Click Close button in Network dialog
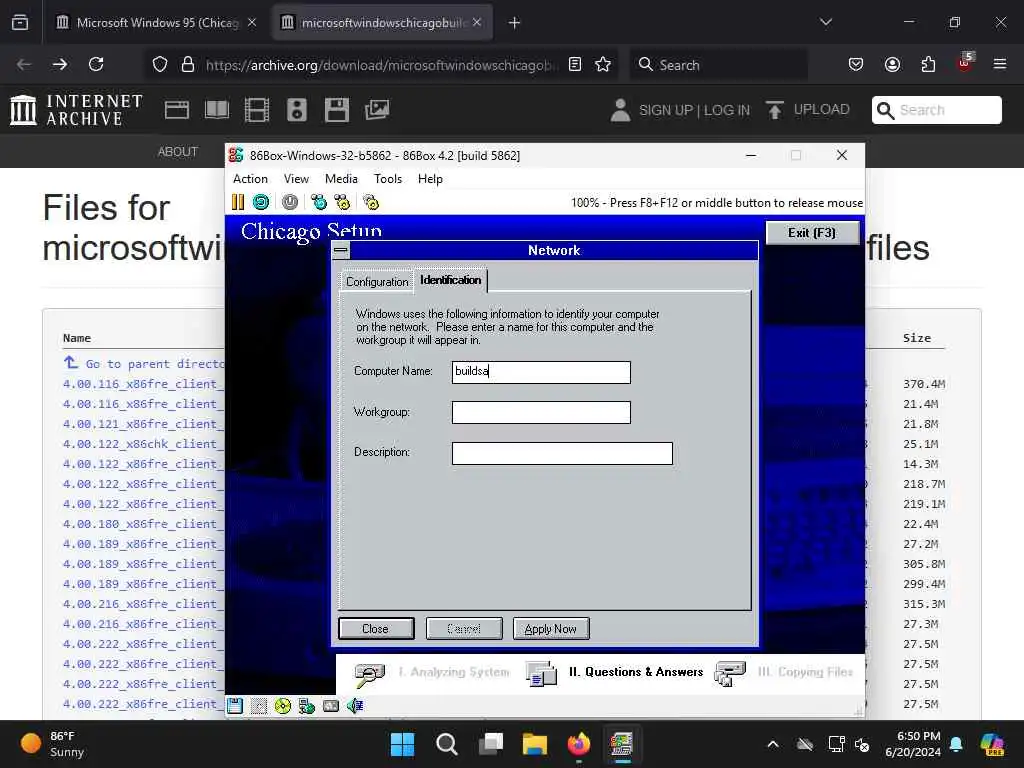 tap(376, 628)
